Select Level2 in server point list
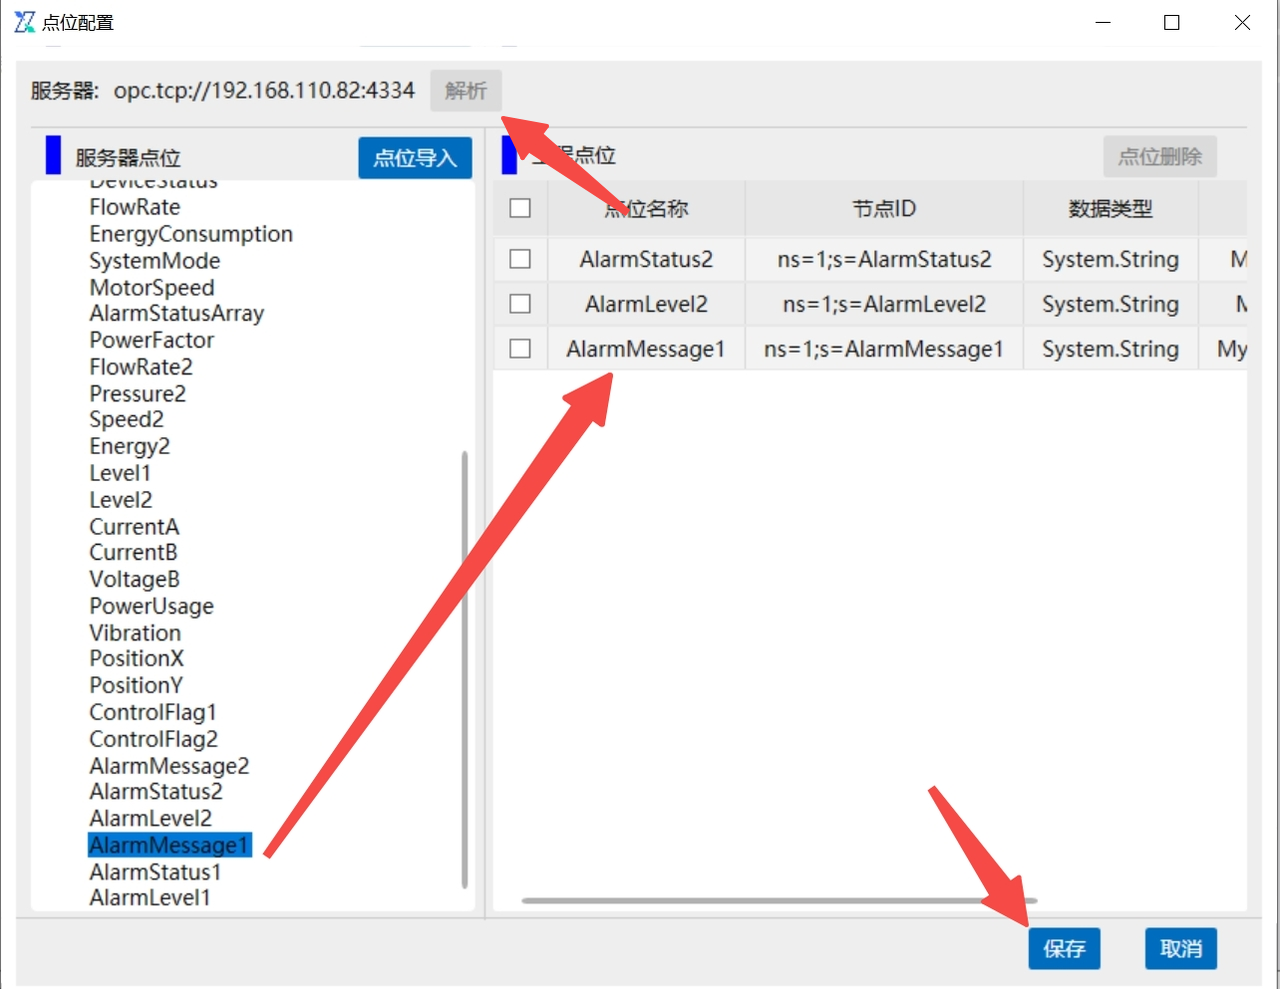 tap(121, 500)
